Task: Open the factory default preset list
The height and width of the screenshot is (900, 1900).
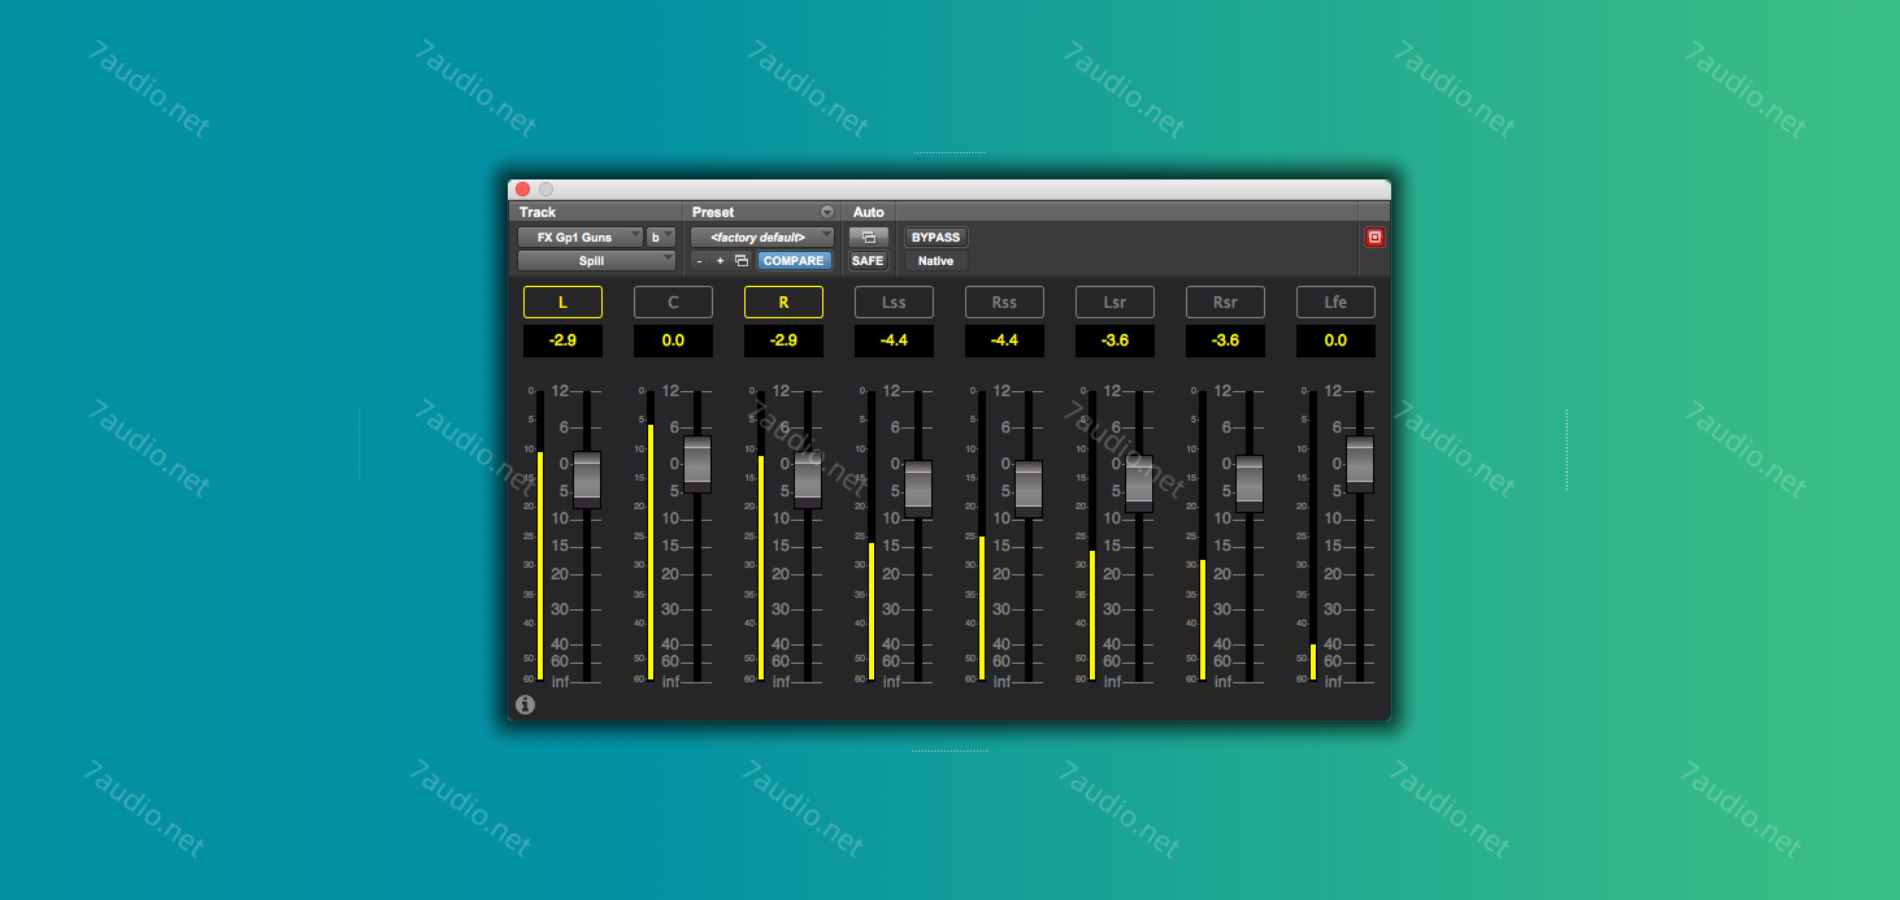Action: [x=762, y=237]
